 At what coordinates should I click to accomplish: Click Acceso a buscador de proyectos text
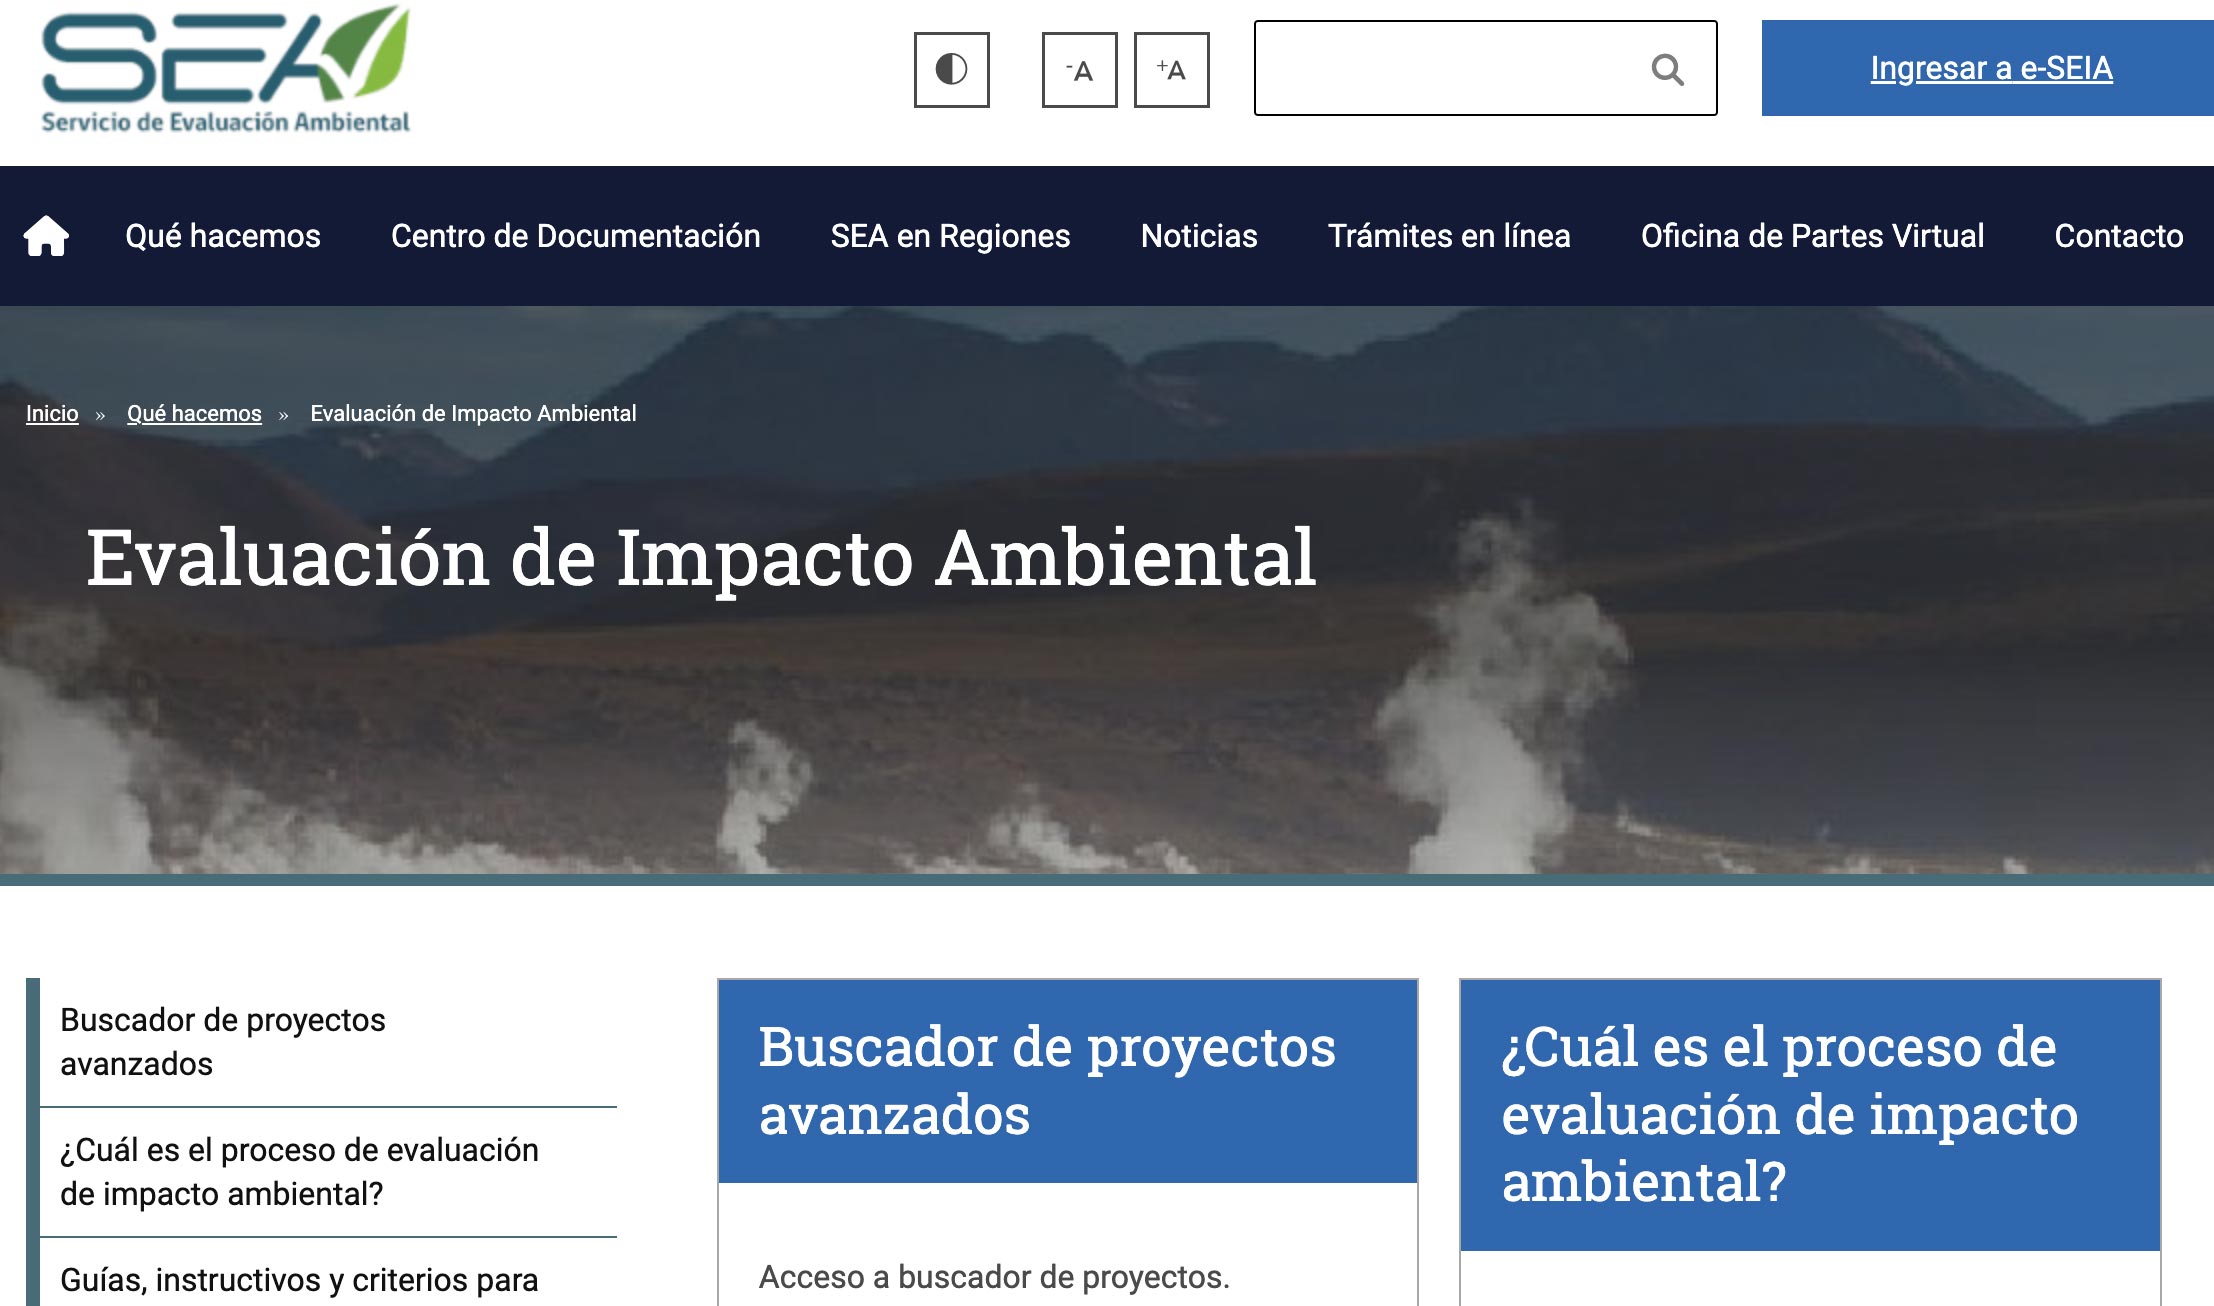click(x=994, y=1277)
